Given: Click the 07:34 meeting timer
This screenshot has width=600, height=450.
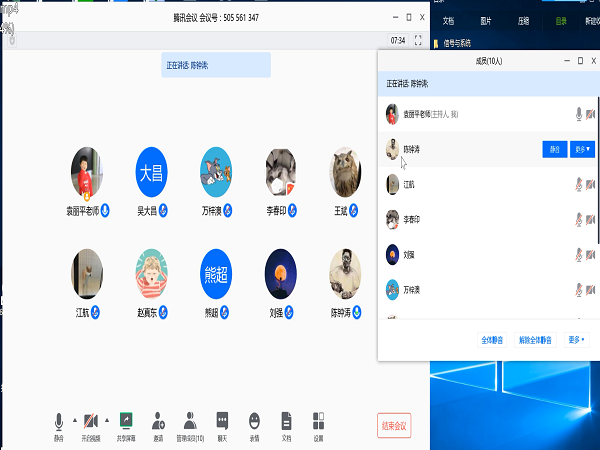Looking at the screenshot, I should 398,40.
